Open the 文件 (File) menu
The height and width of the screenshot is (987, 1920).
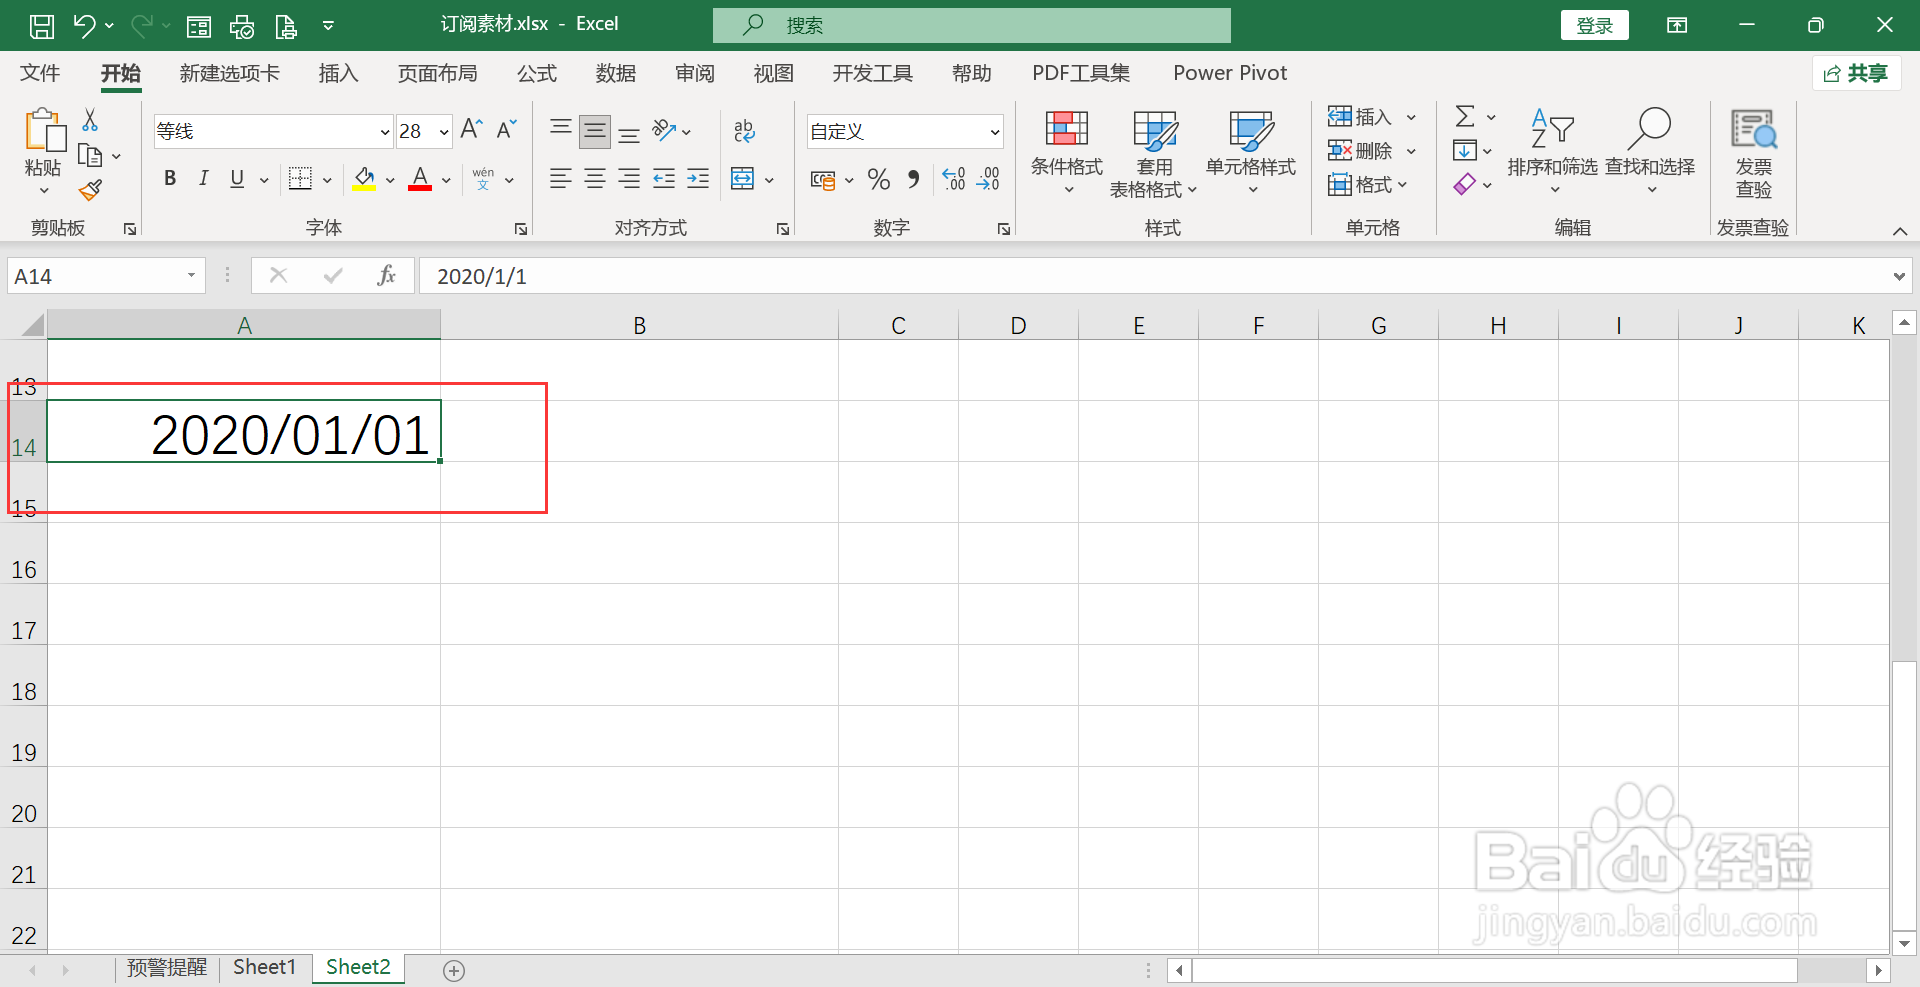(40, 73)
